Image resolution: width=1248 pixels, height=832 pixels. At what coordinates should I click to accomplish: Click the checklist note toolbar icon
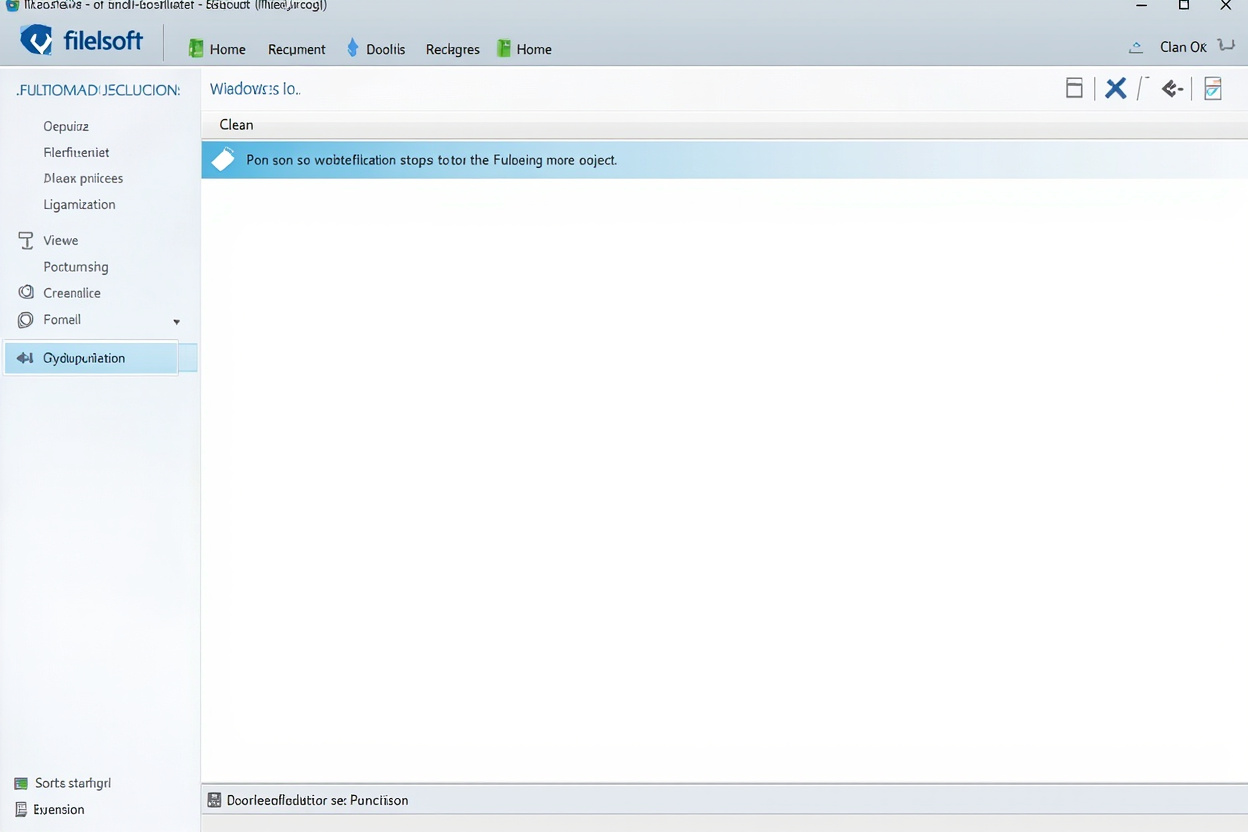point(1213,88)
